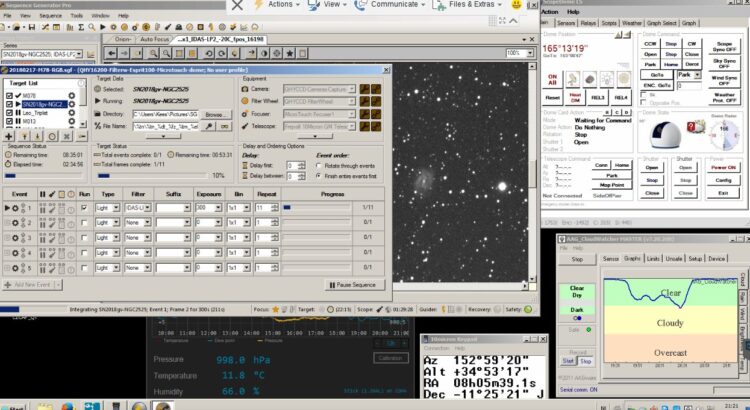
Task: Click the Power ON button in ScopeDome
Action: [x=723, y=168]
